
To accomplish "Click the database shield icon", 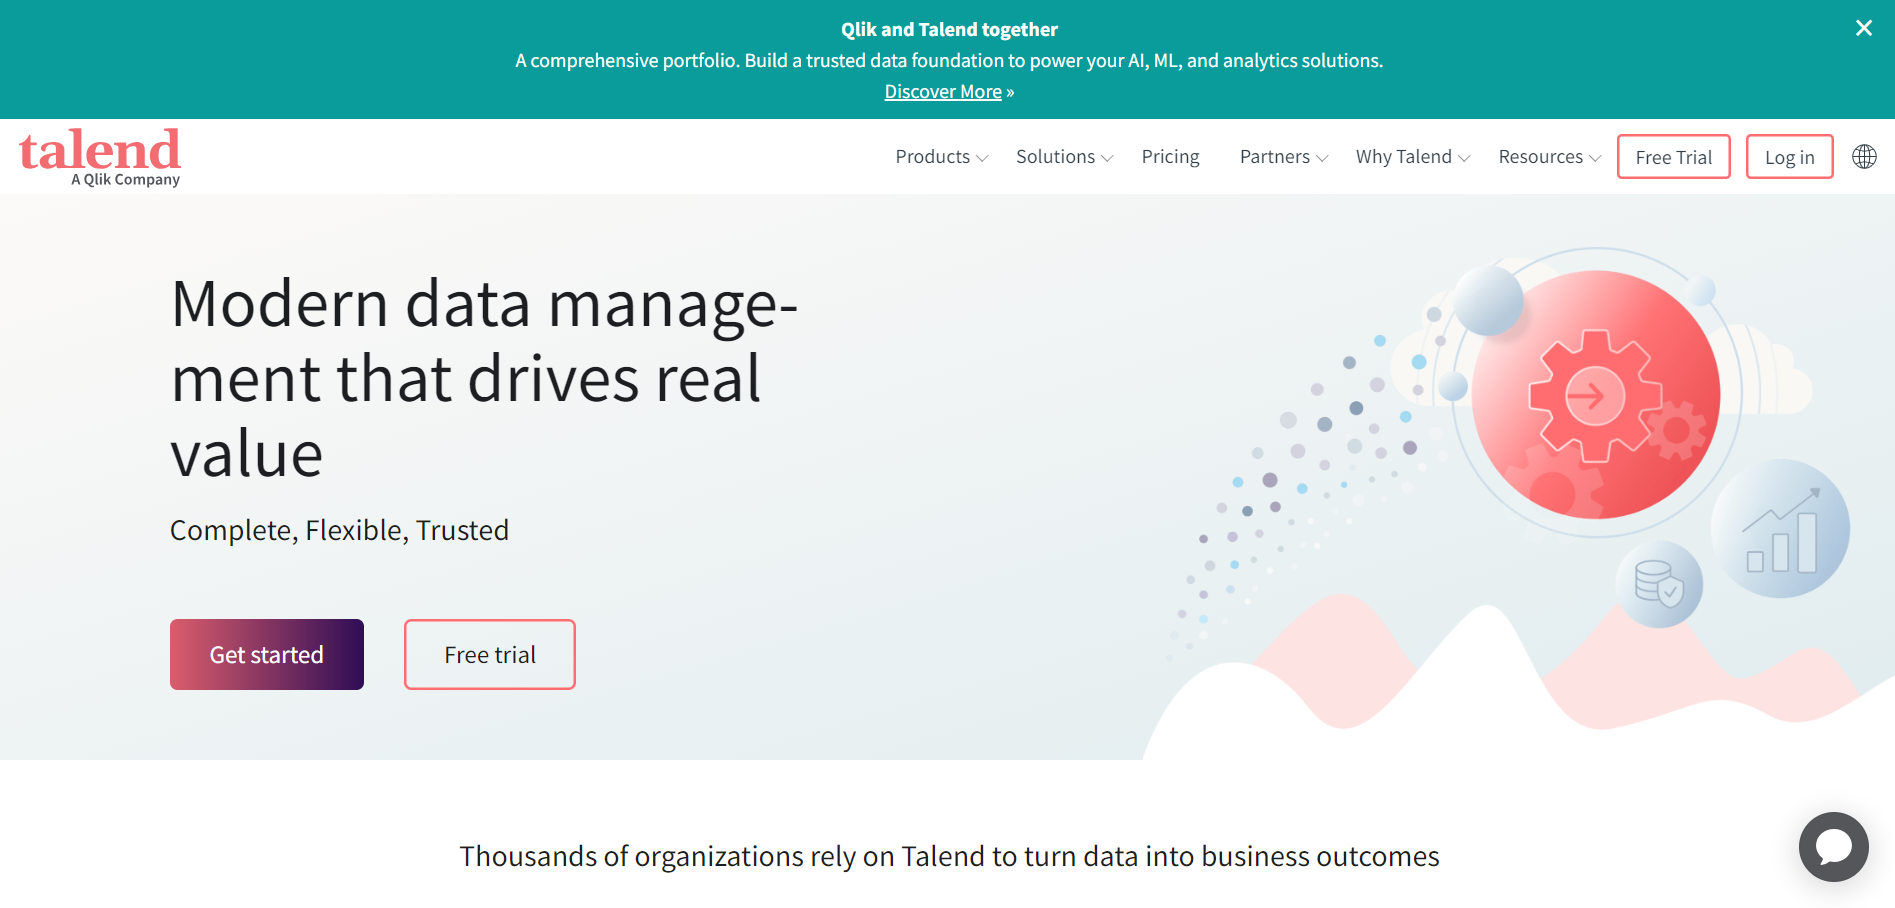I will coord(1660,584).
